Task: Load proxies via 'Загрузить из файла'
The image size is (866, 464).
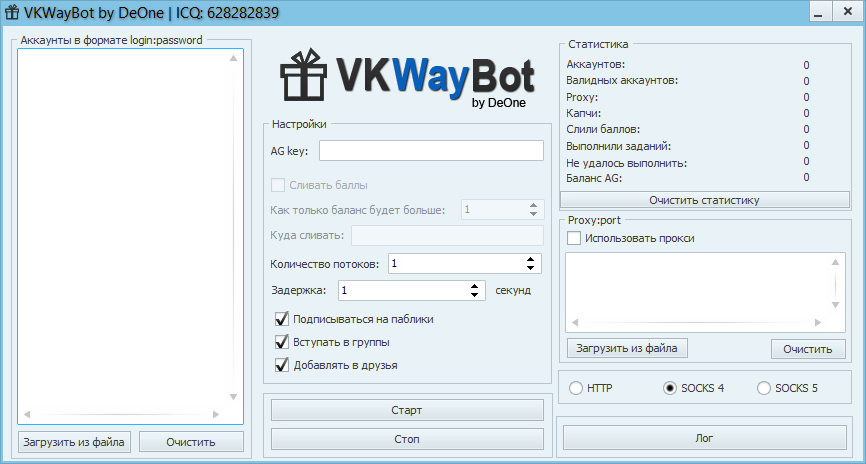Action: [626, 349]
